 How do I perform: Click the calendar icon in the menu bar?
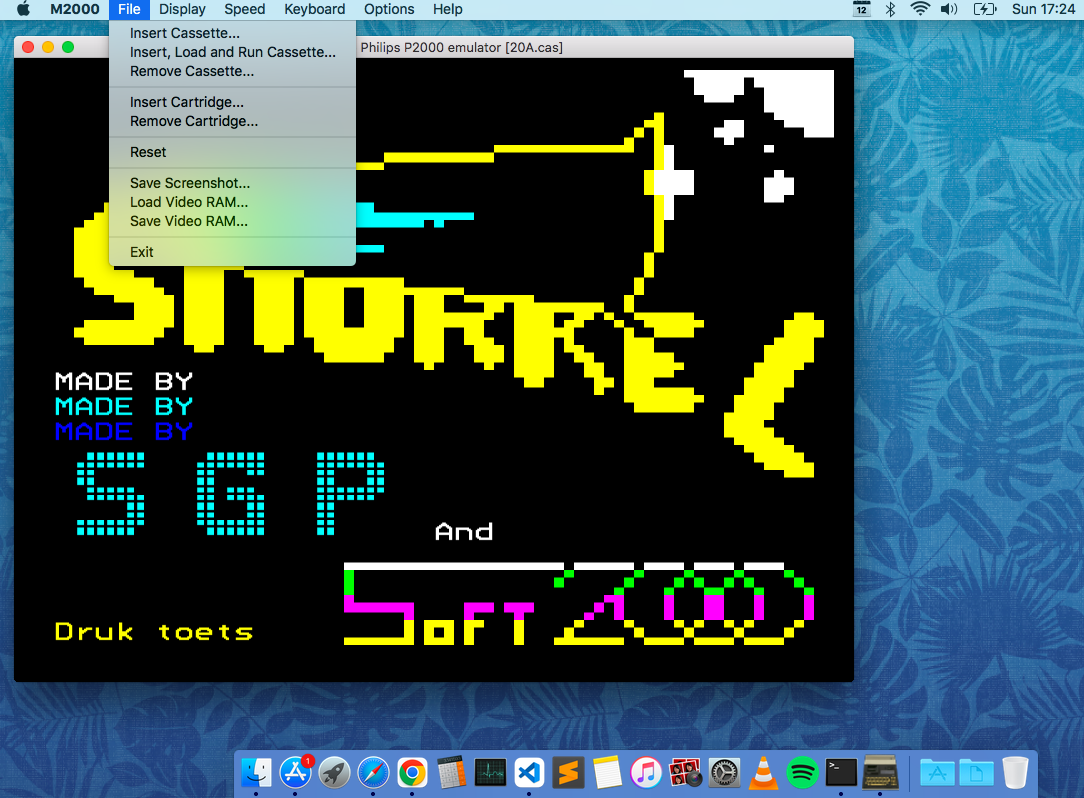pyautogui.click(x=861, y=9)
